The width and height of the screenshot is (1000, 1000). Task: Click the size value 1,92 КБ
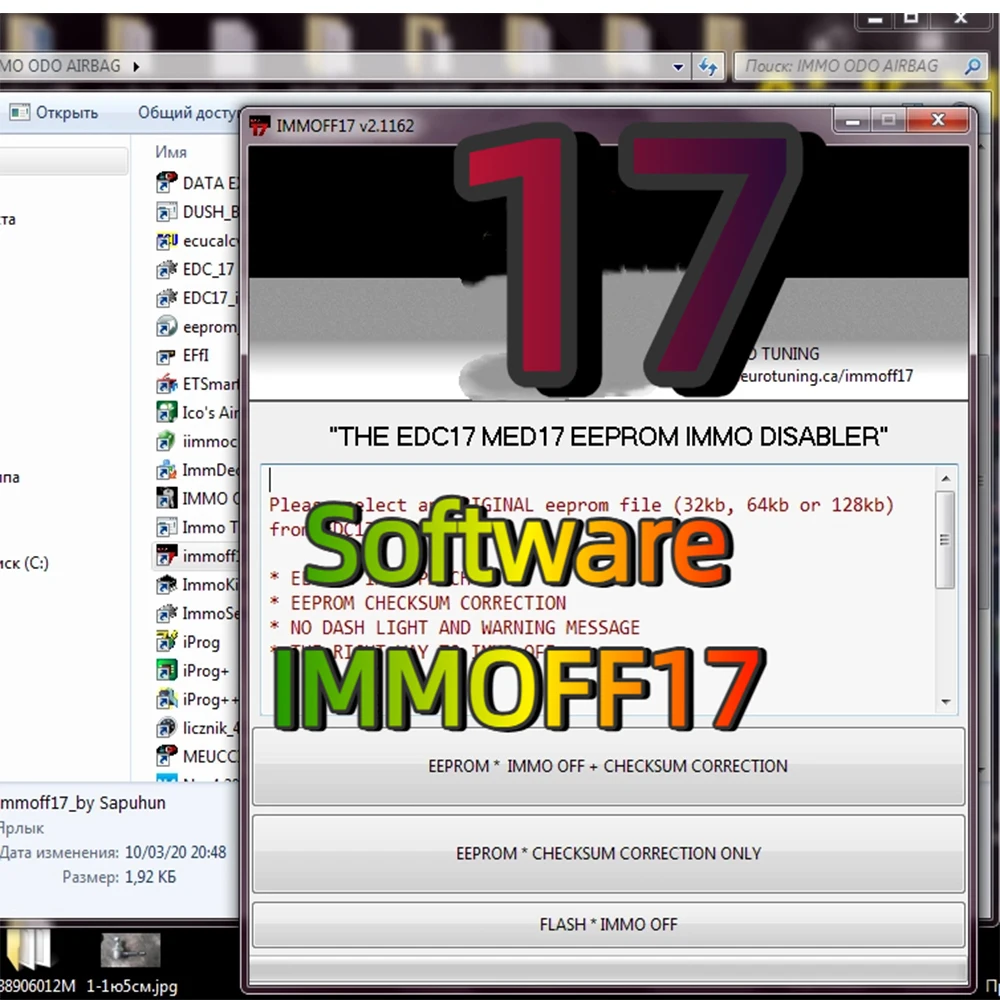click(151, 878)
